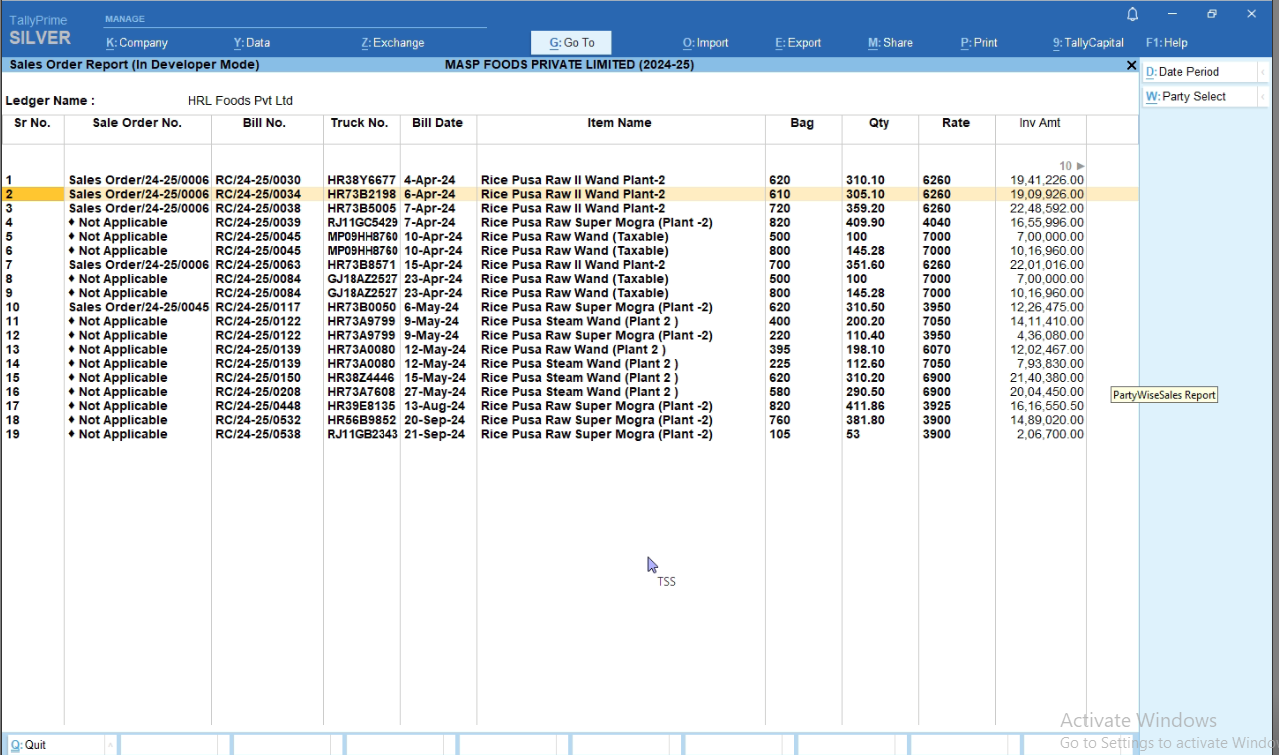
Task: Click the Bill Date column header
Action: (x=437, y=123)
